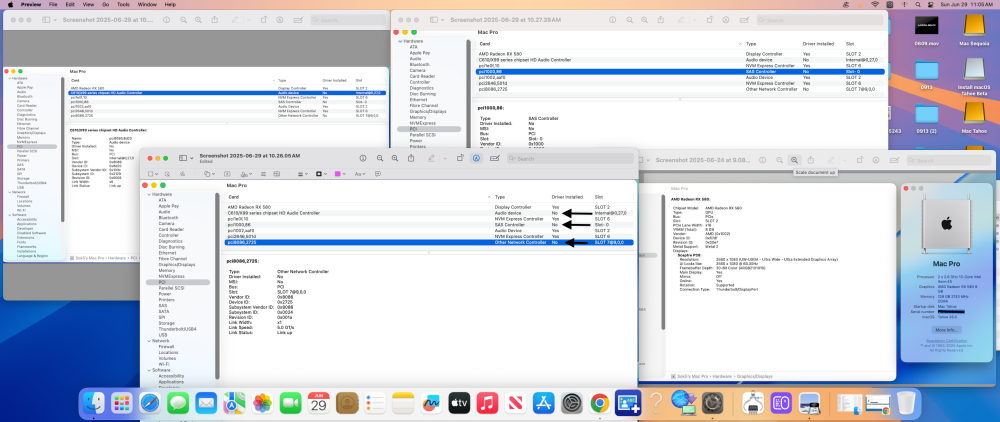Select the Mac Sequoia drive on desktop
Image resolution: width=1000 pixels, height=422 pixels.
click(x=974, y=30)
